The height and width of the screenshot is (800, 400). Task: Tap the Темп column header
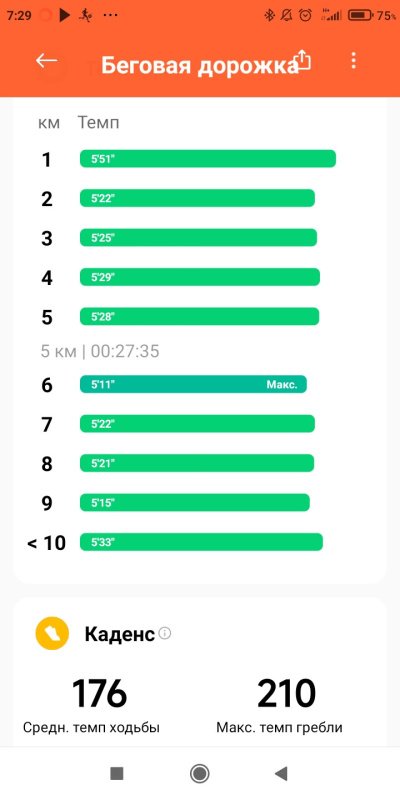pyautogui.click(x=98, y=123)
